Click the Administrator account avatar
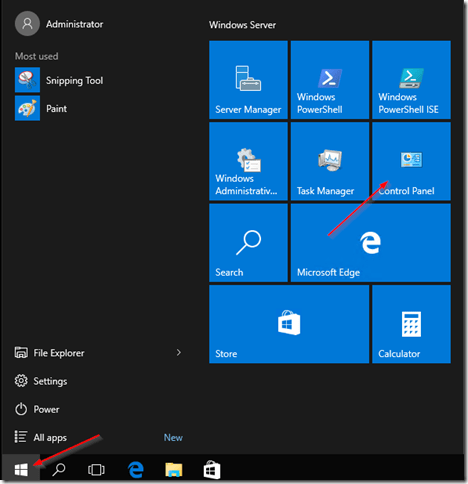The image size is (468, 484). pos(27,24)
